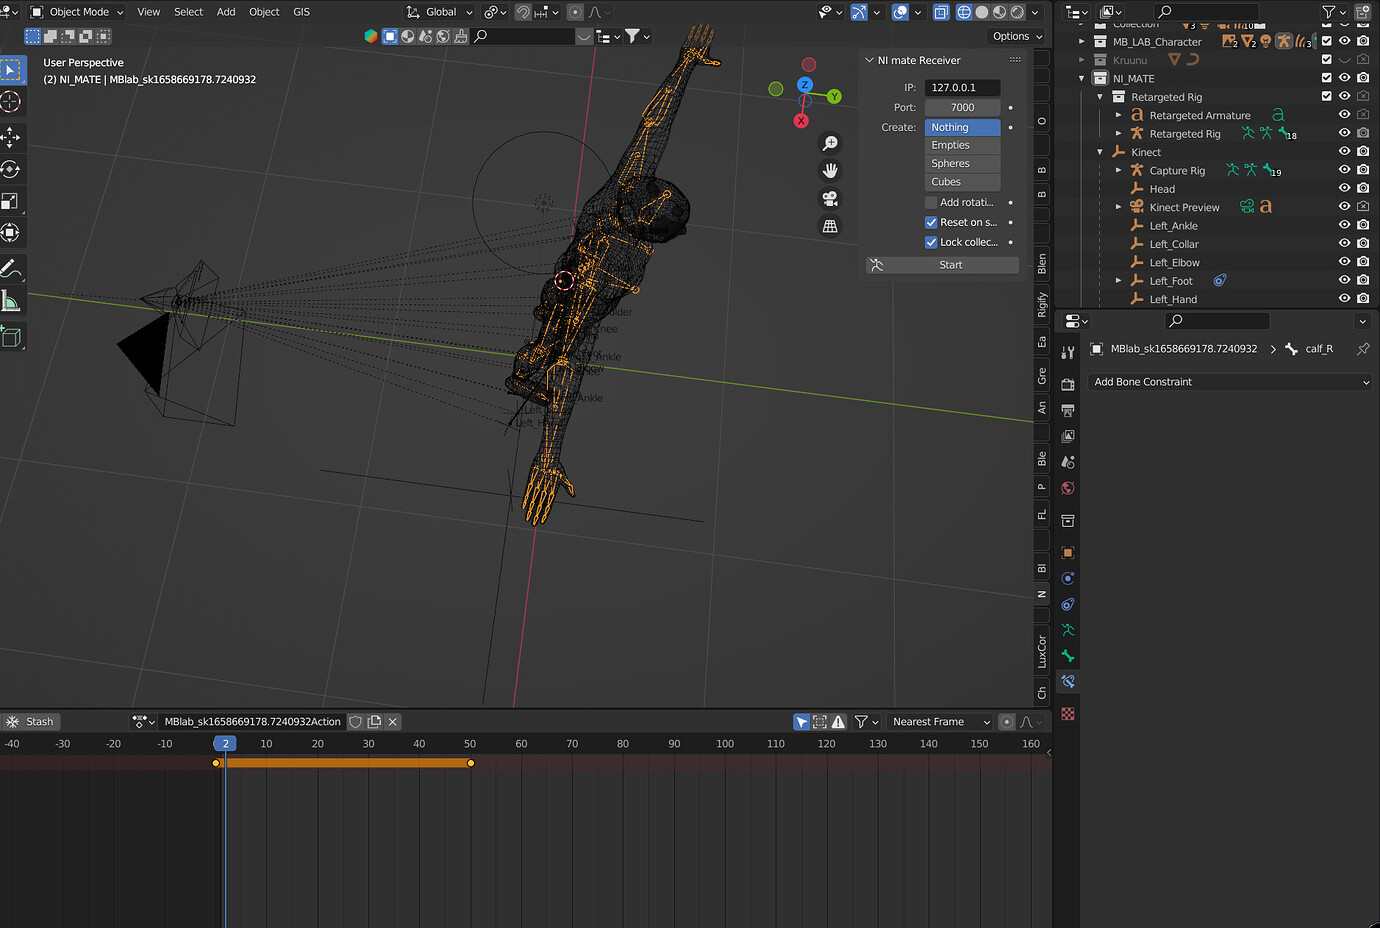Open the Object Mode dropdown

click(77, 12)
